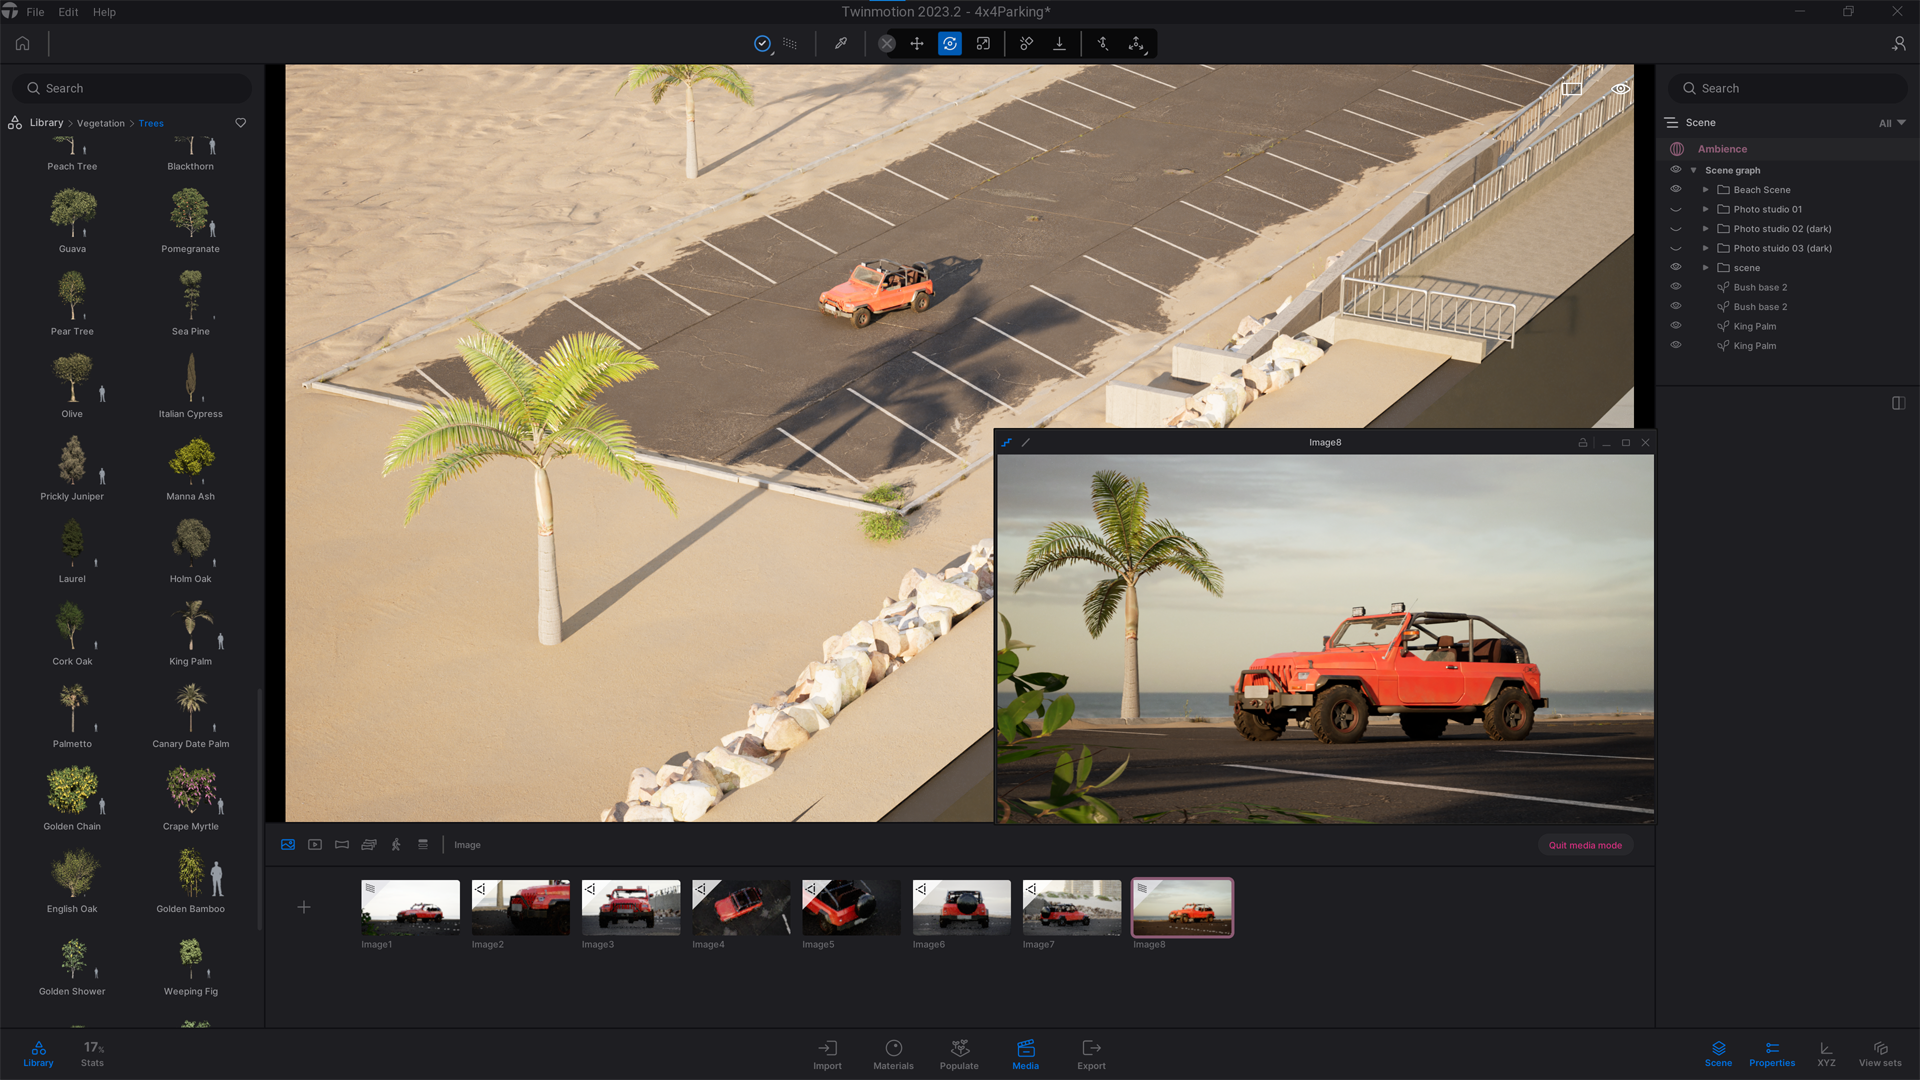Screen dimensions: 1920x1080
Task: Toggle visibility of Bush base 2 layer
Action: 1675,286
